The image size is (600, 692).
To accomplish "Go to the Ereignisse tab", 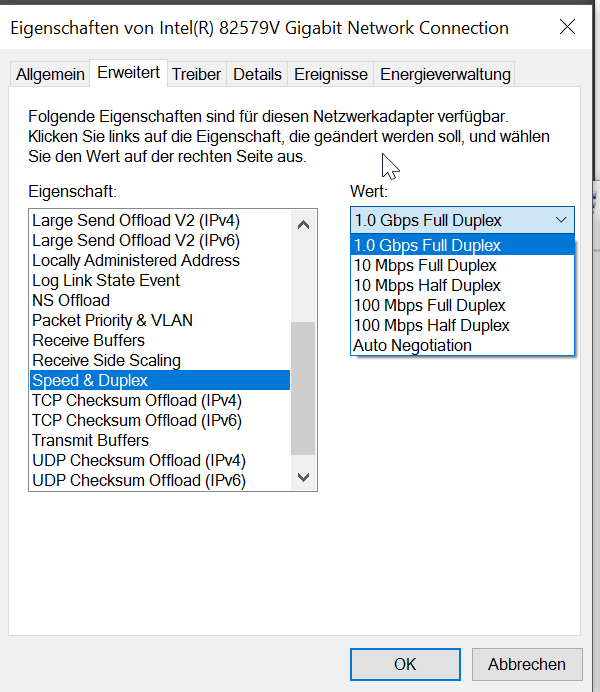I will coord(331,74).
